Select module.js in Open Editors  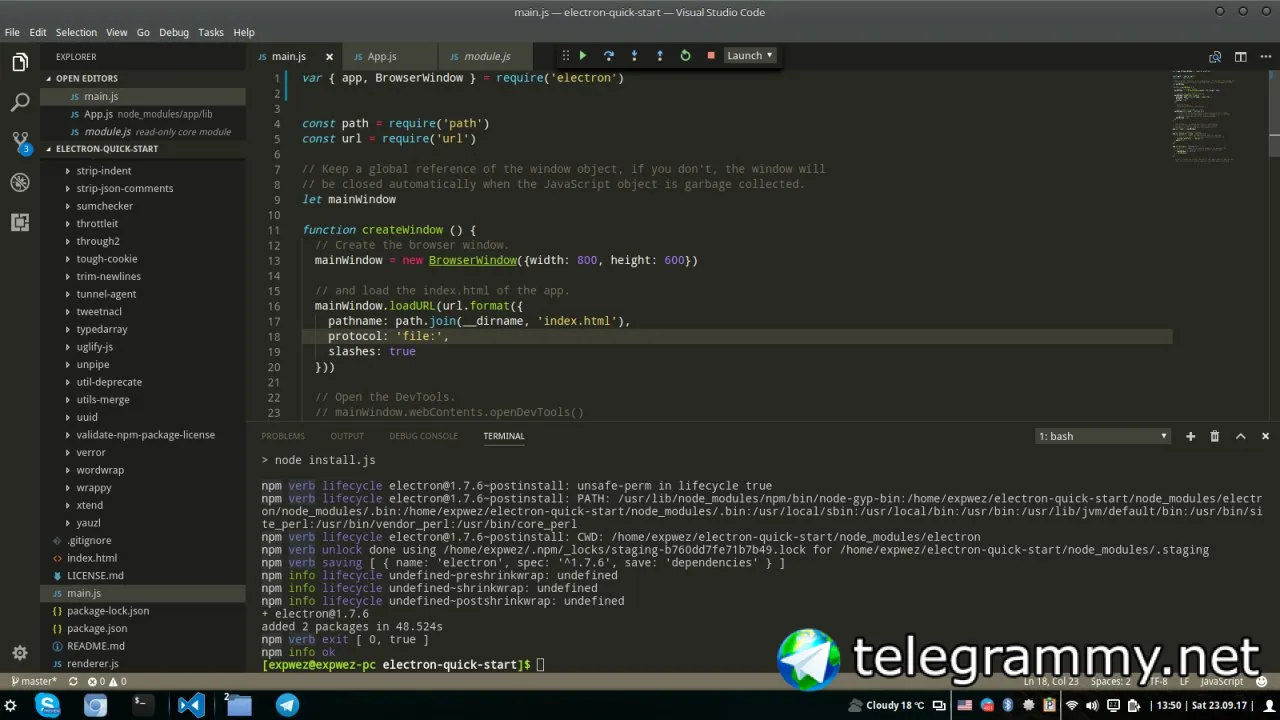click(143, 132)
